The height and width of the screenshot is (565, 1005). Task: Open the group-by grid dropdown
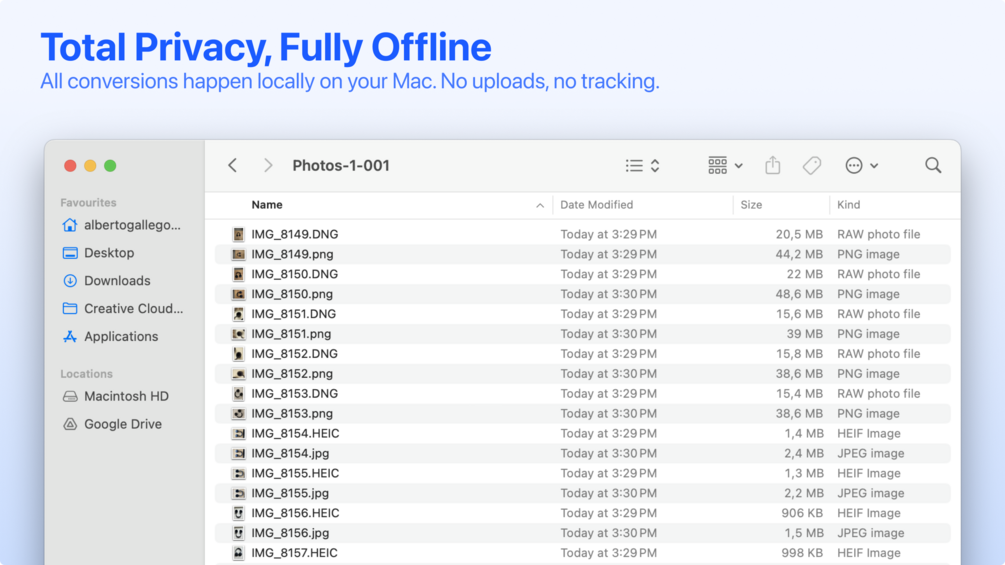pyautogui.click(x=725, y=165)
